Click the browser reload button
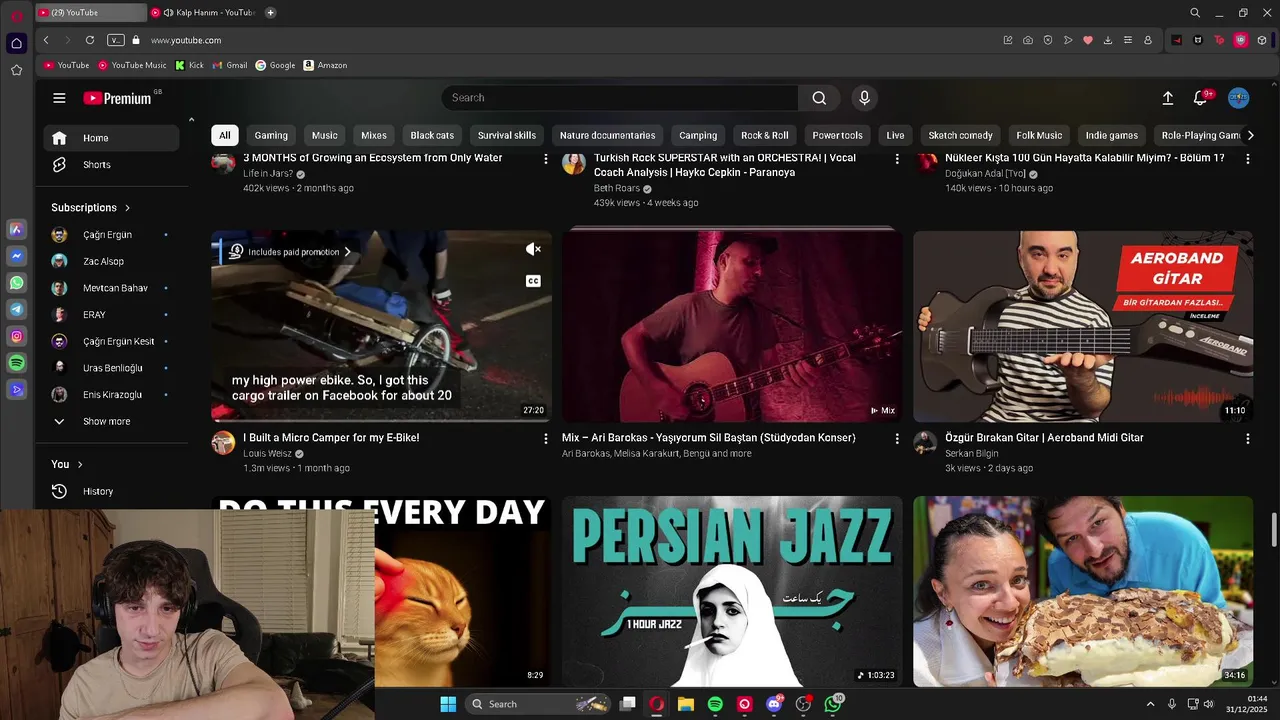 click(x=90, y=40)
